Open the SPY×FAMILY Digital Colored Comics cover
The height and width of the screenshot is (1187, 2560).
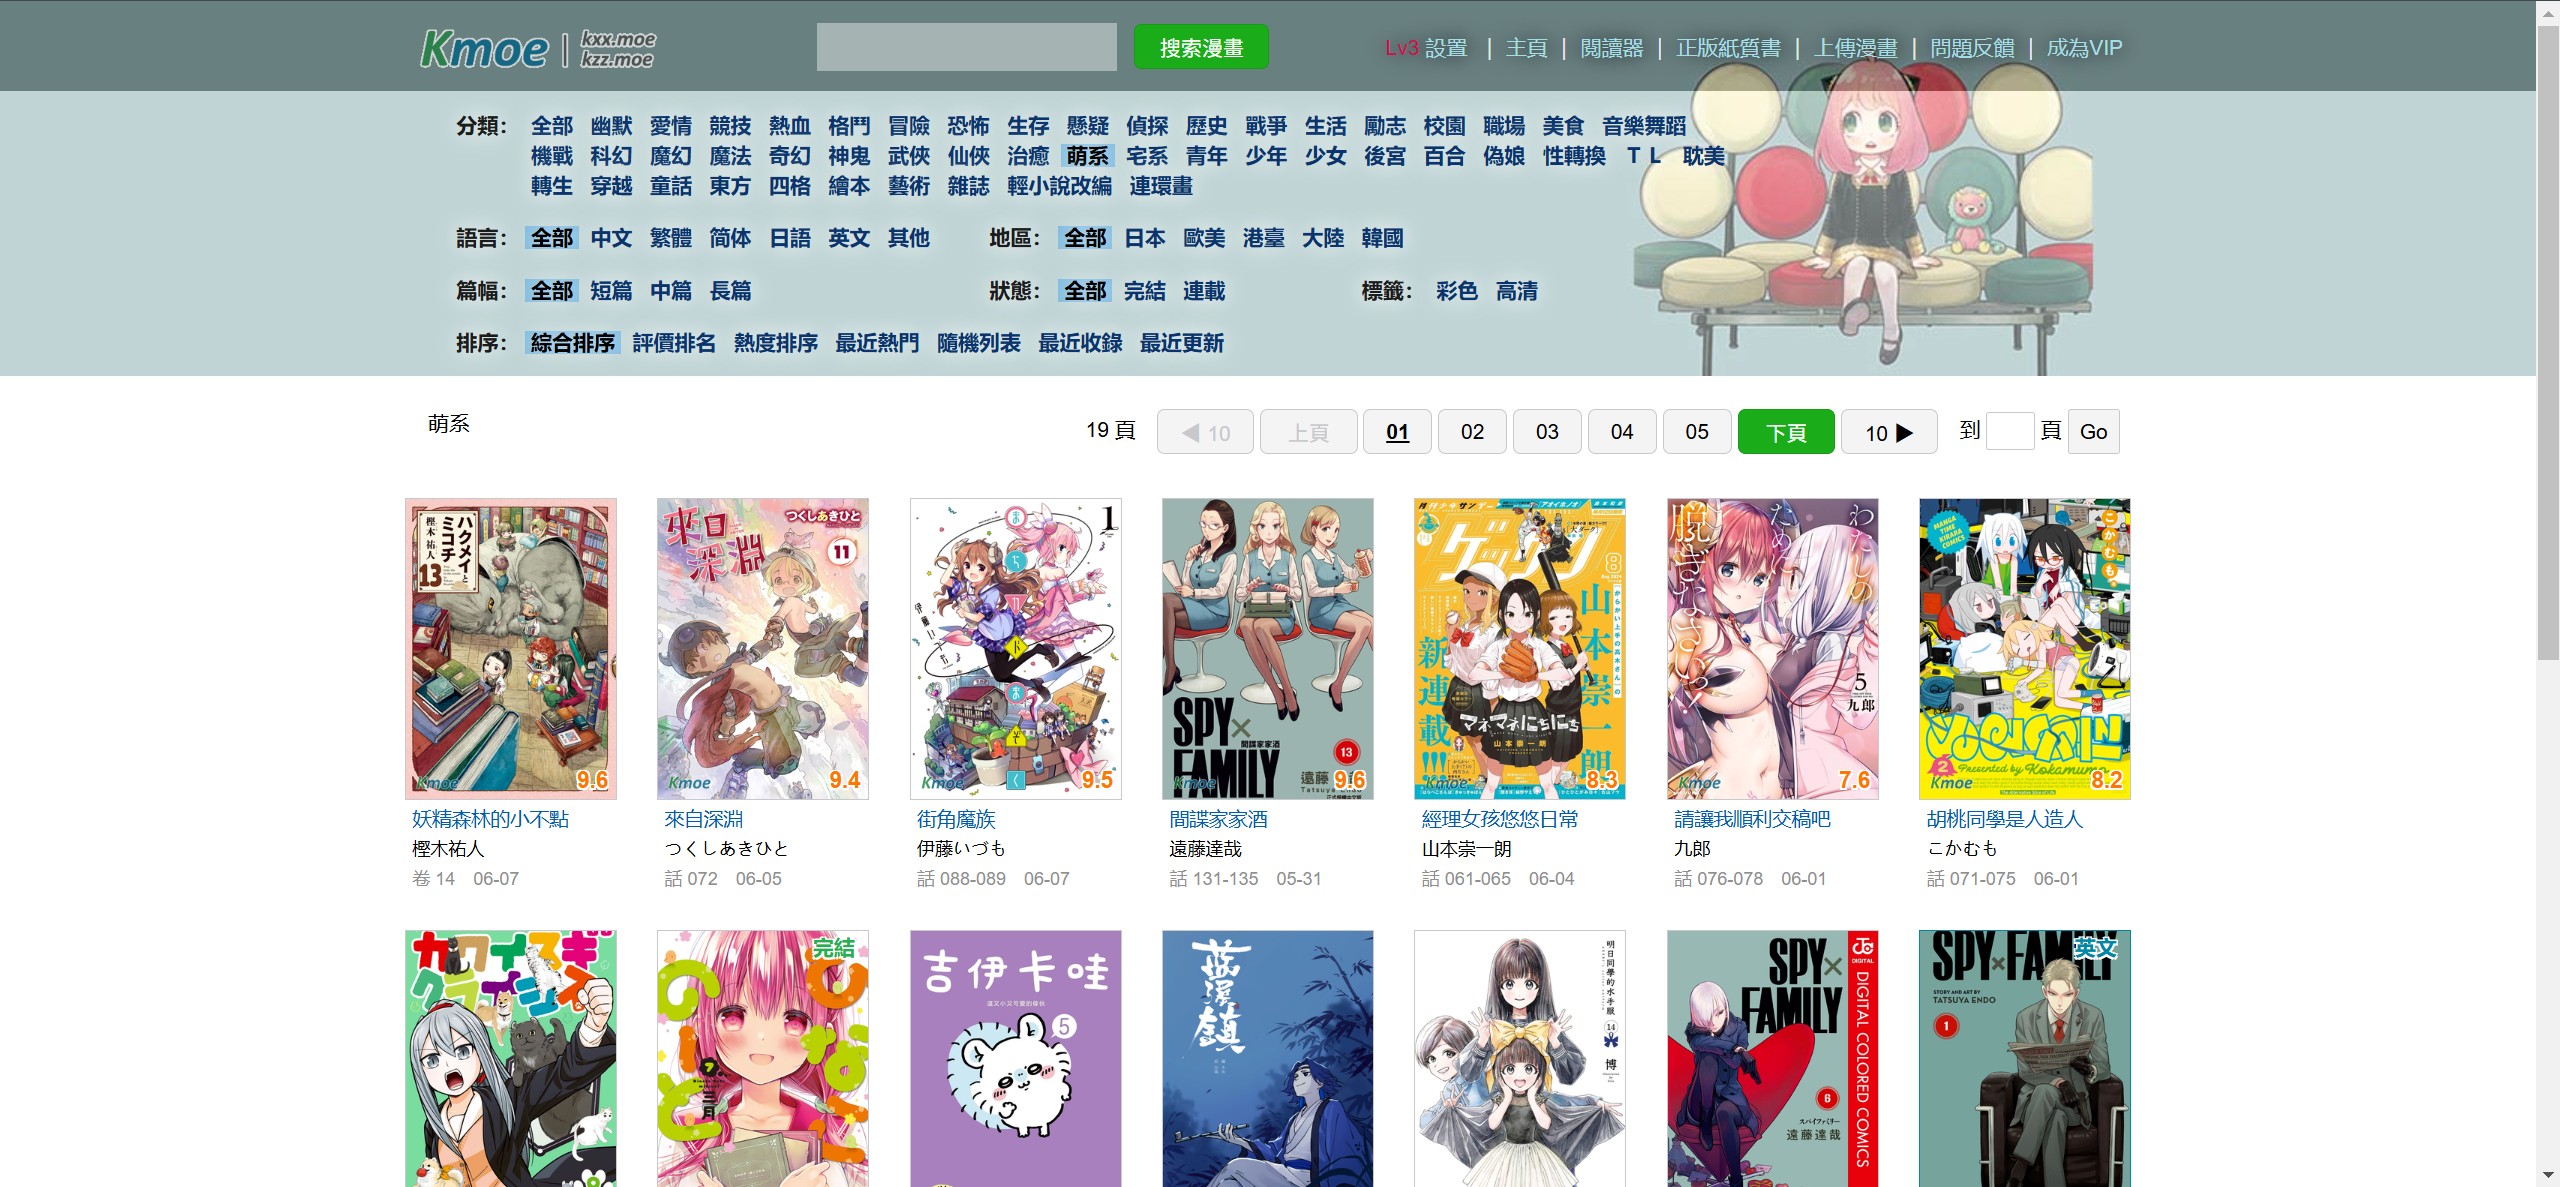pos(1773,1059)
